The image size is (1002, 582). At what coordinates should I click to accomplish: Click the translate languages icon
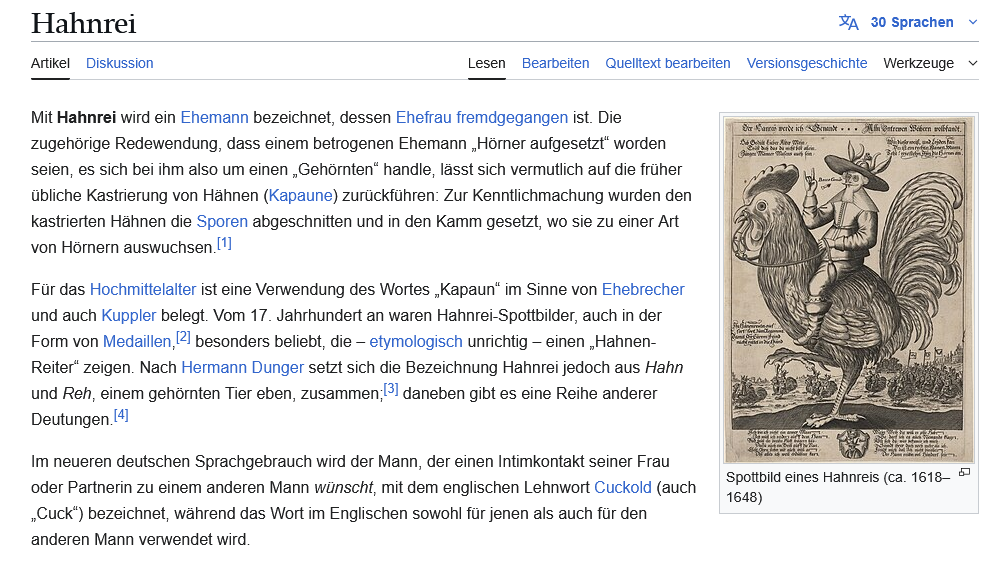849,22
